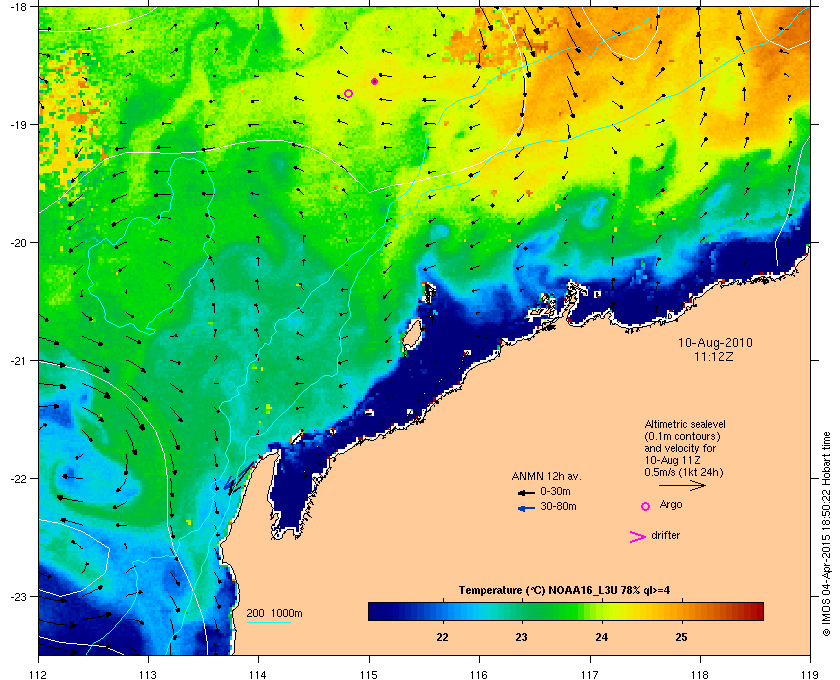Screen dimensions: 840x680
Task: Click the black 0-30m arrow in the legend
Action: tap(526, 492)
